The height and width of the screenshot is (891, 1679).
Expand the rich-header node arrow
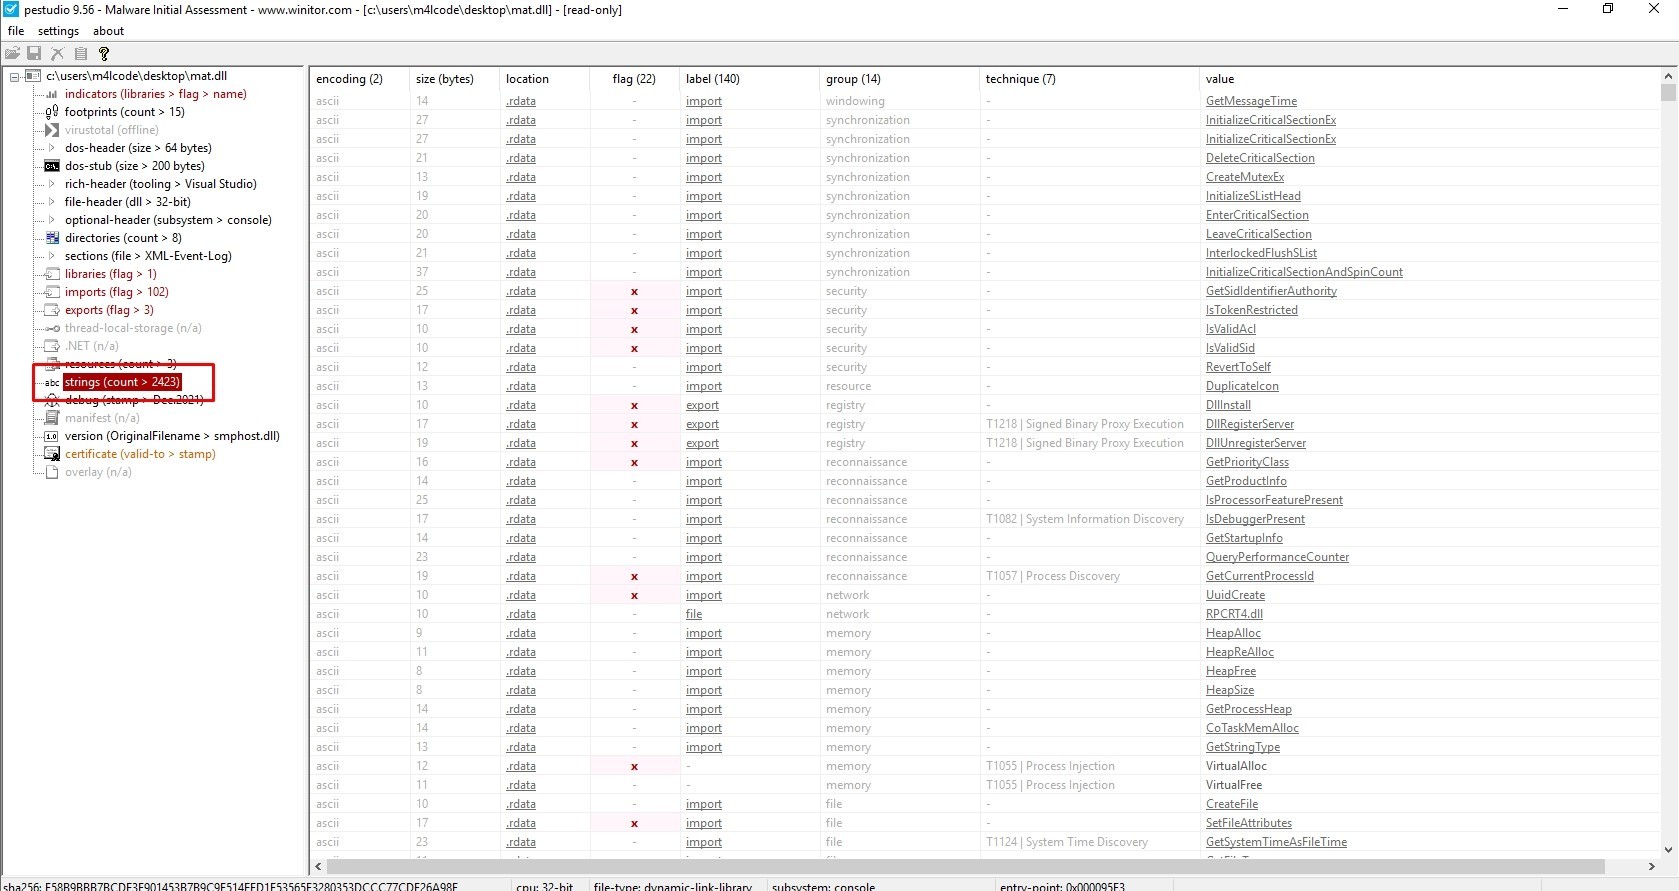tap(52, 184)
